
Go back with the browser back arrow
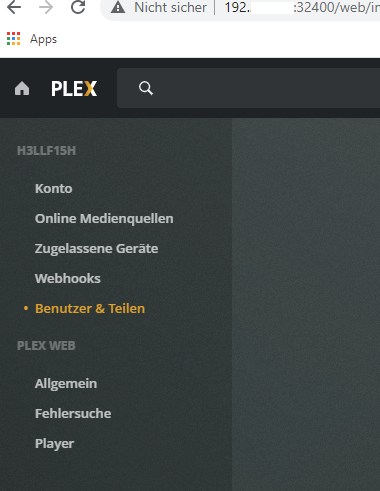[x=14, y=8]
